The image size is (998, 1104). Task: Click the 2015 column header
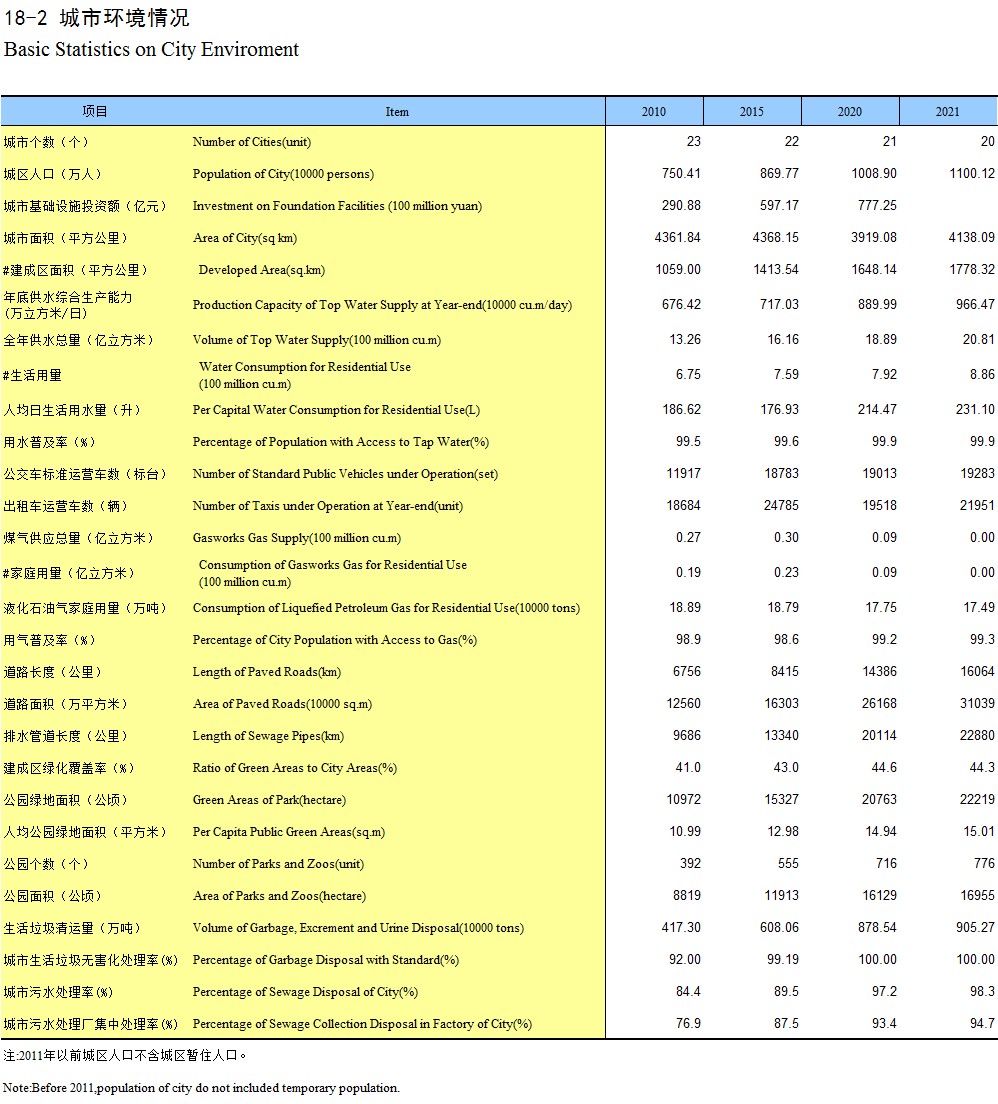coord(752,111)
